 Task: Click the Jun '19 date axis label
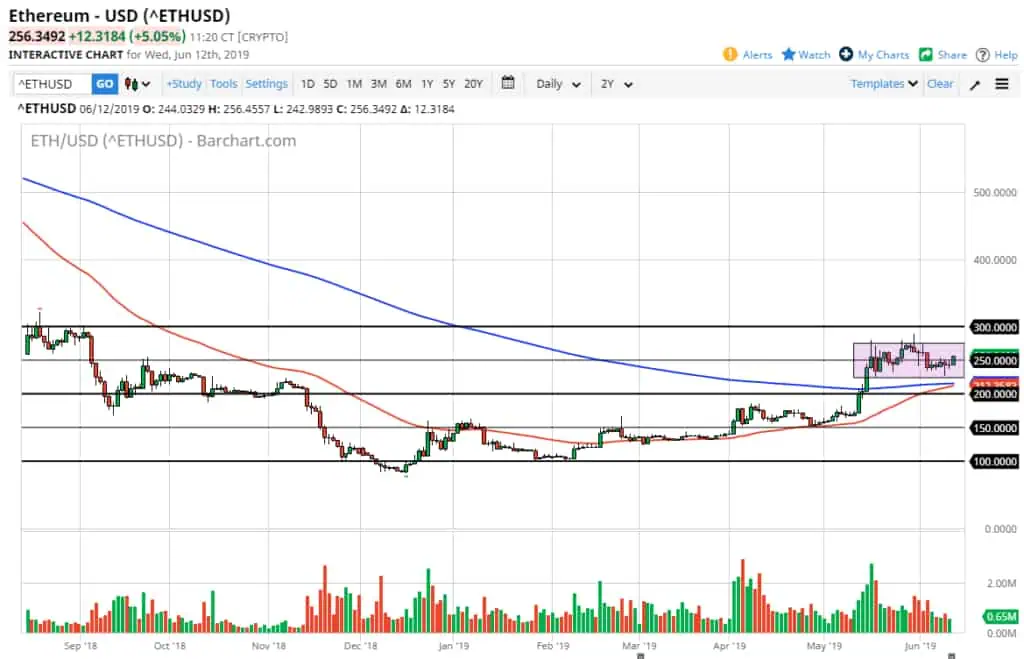click(x=920, y=646)
